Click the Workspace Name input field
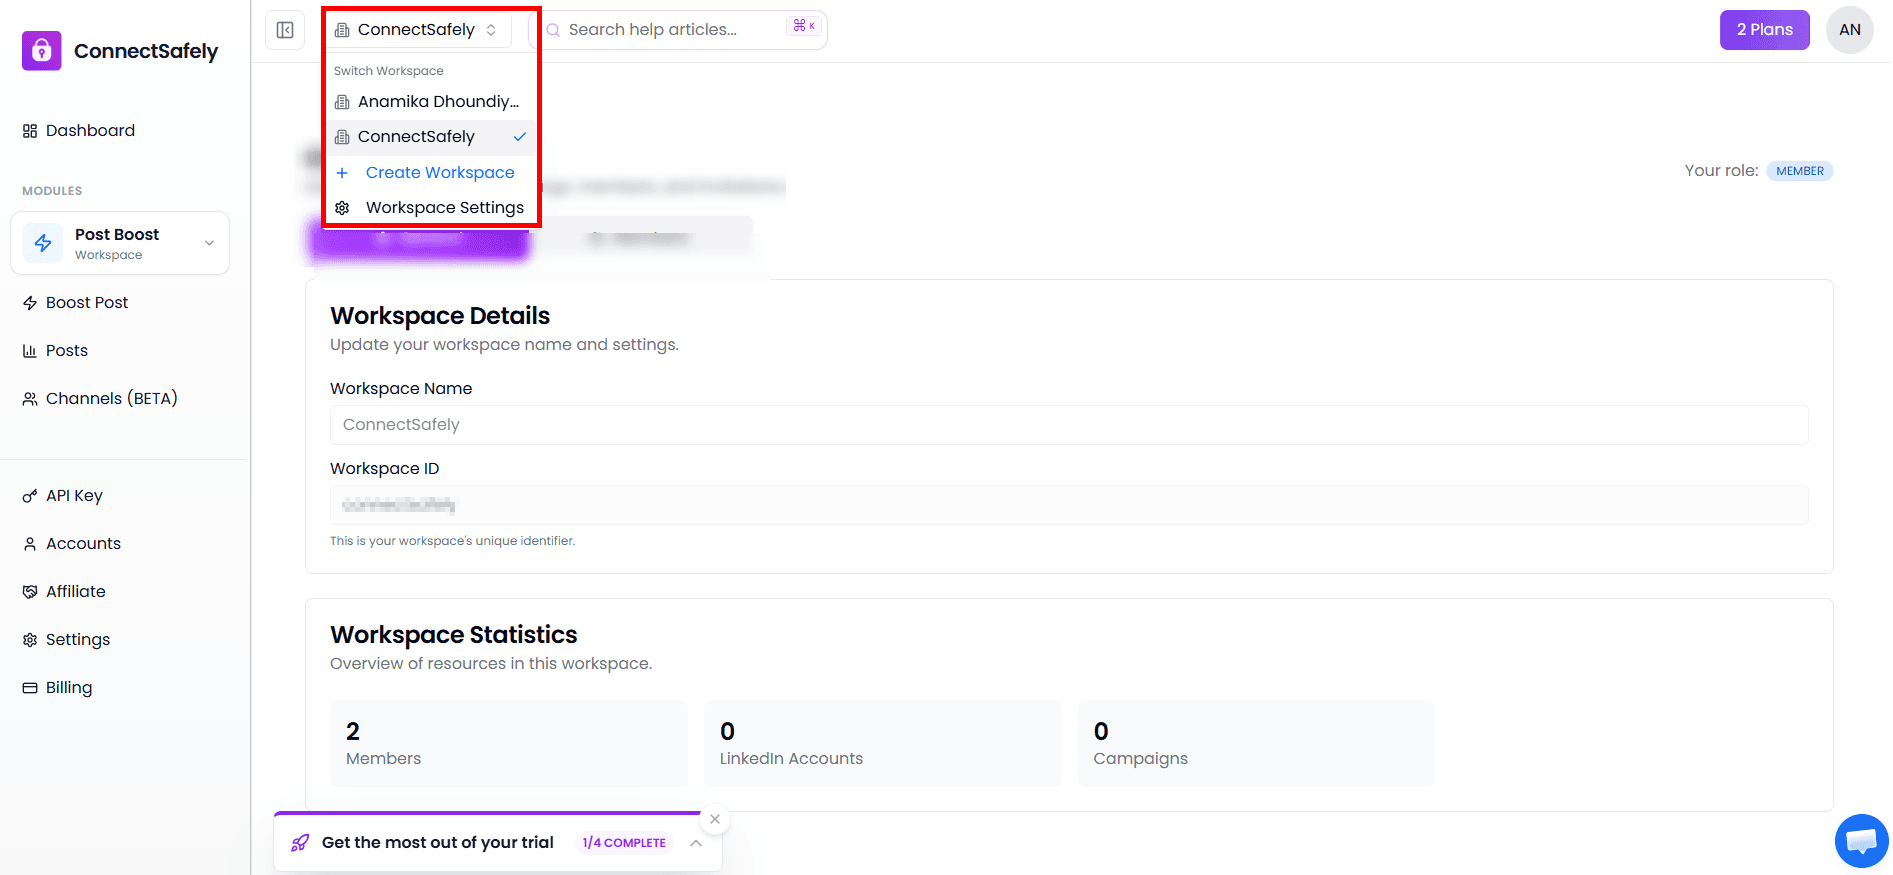 (1068, 425)
